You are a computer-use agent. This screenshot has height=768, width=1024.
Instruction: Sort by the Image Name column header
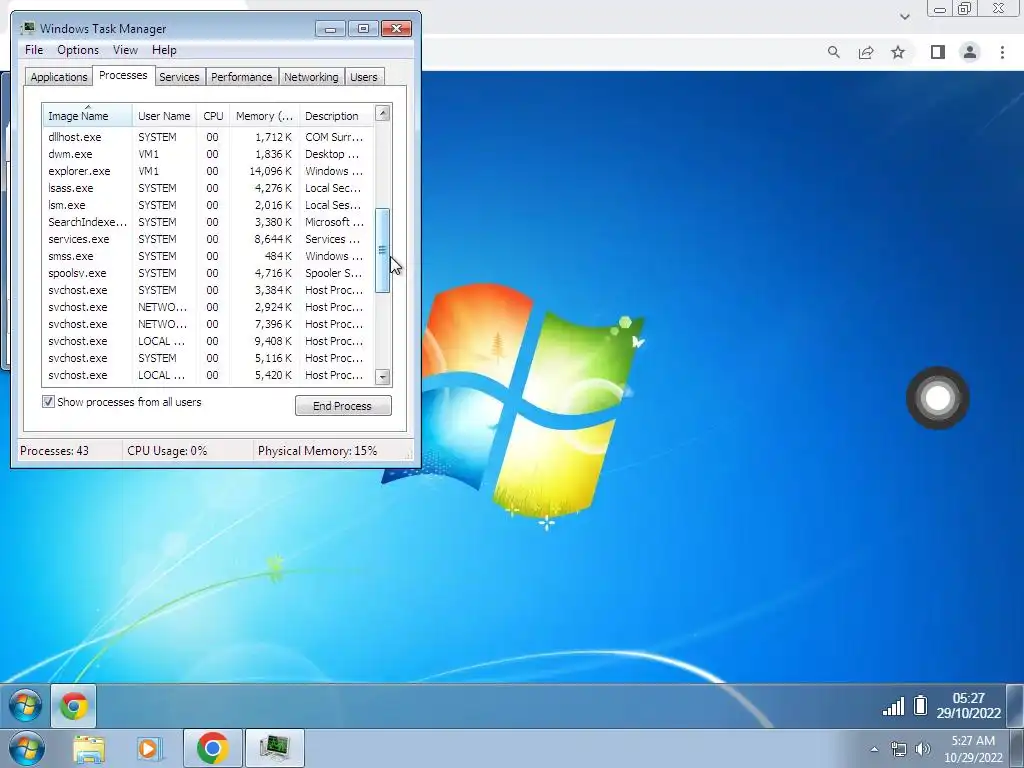click(88, 116)
